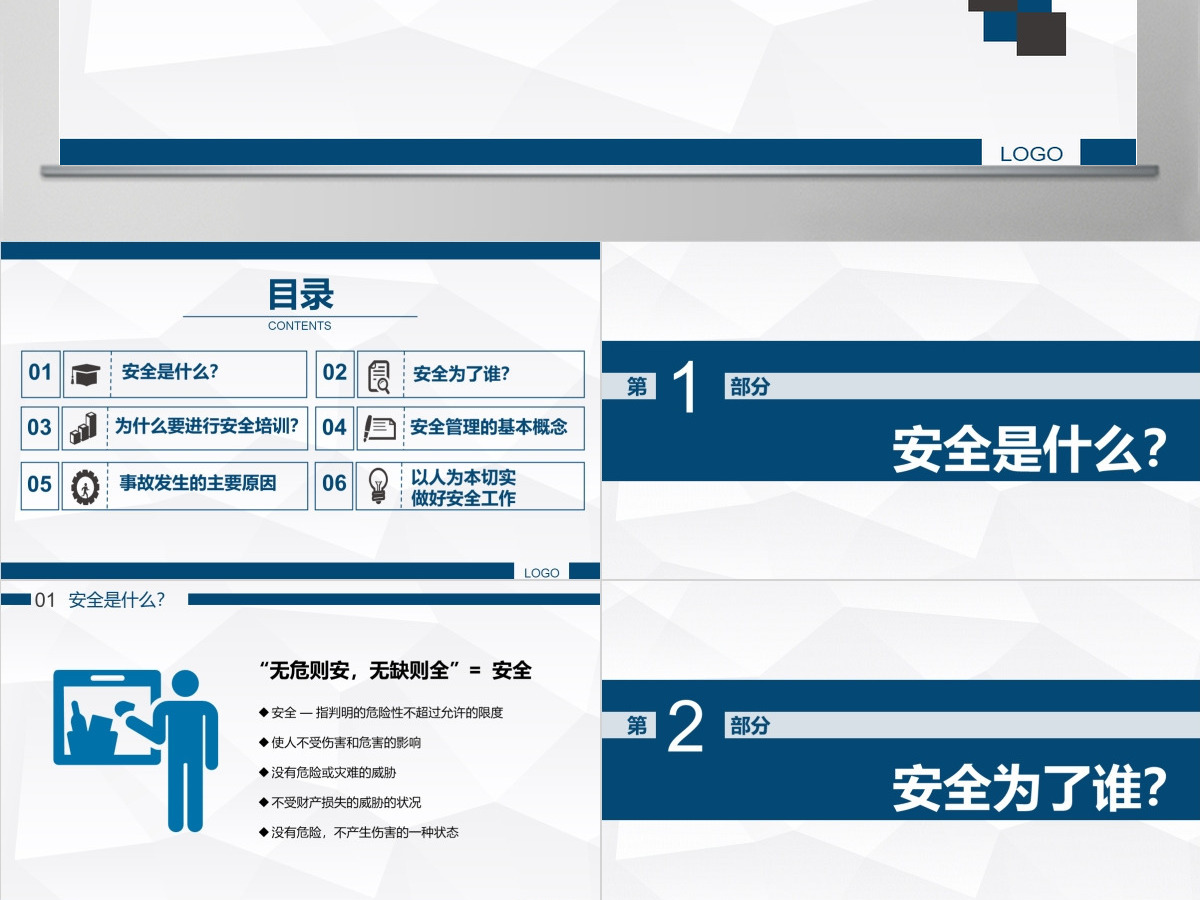This screenshot has width=1200, height=900.
Task: Click bullet 没有危险，不产生伤害的一种状态
Action: [x=358, y=832]
